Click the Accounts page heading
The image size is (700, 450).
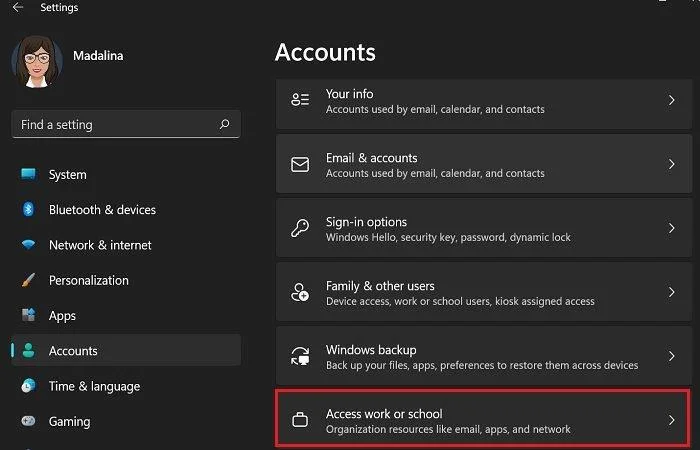pyautogui.click(x=325, y=52)
